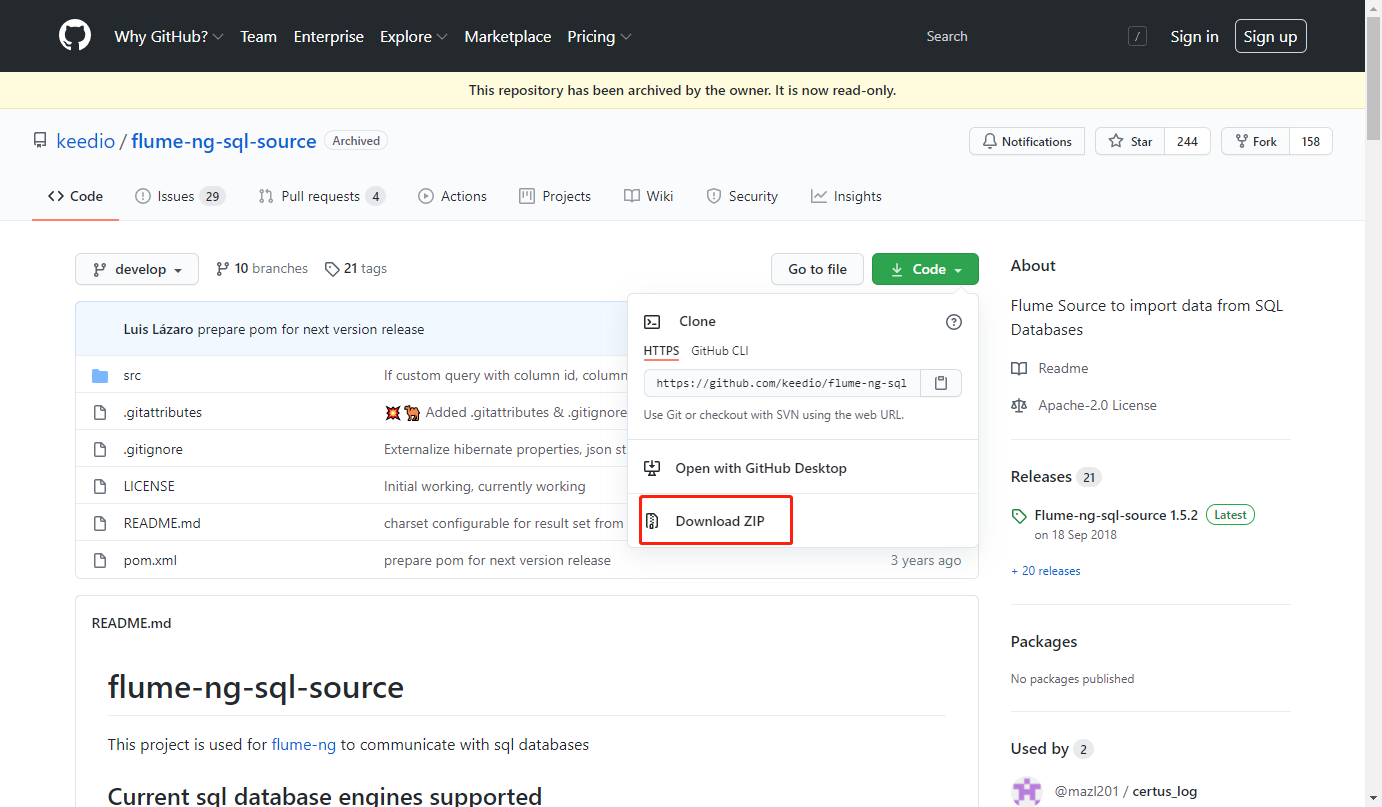1382x807 pixels.
Task: Open the "+ 20 releases" link
Action: [x=1045, y=570]
